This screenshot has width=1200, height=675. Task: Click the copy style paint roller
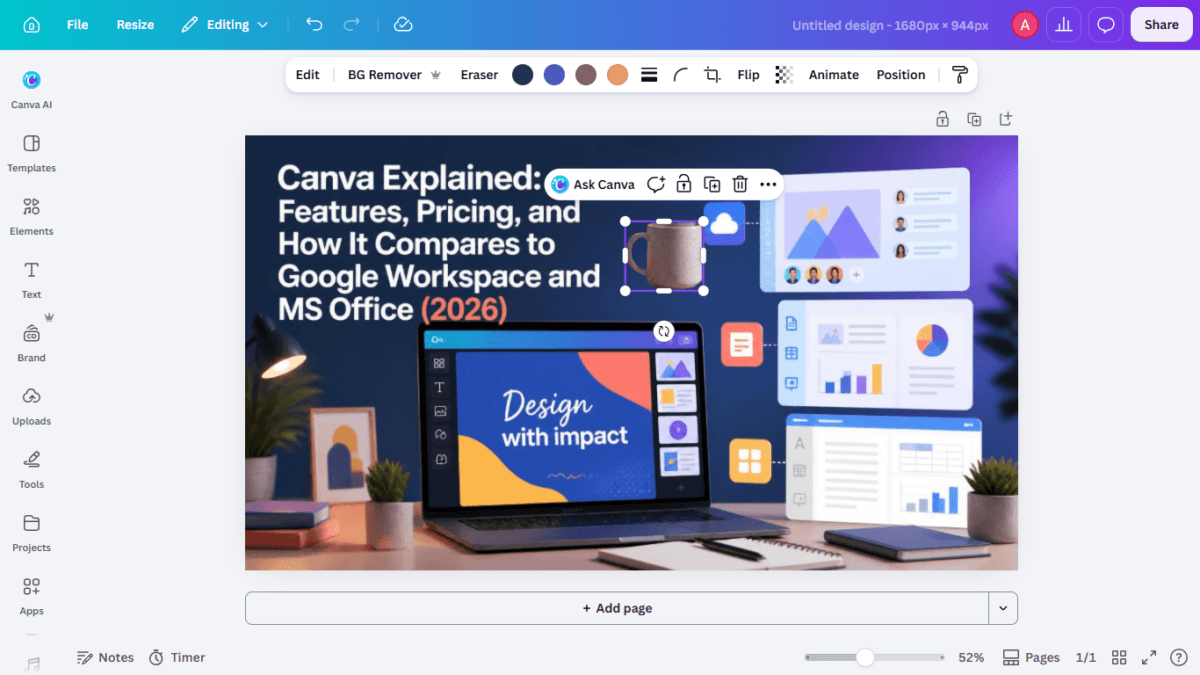tap(960, 75)
